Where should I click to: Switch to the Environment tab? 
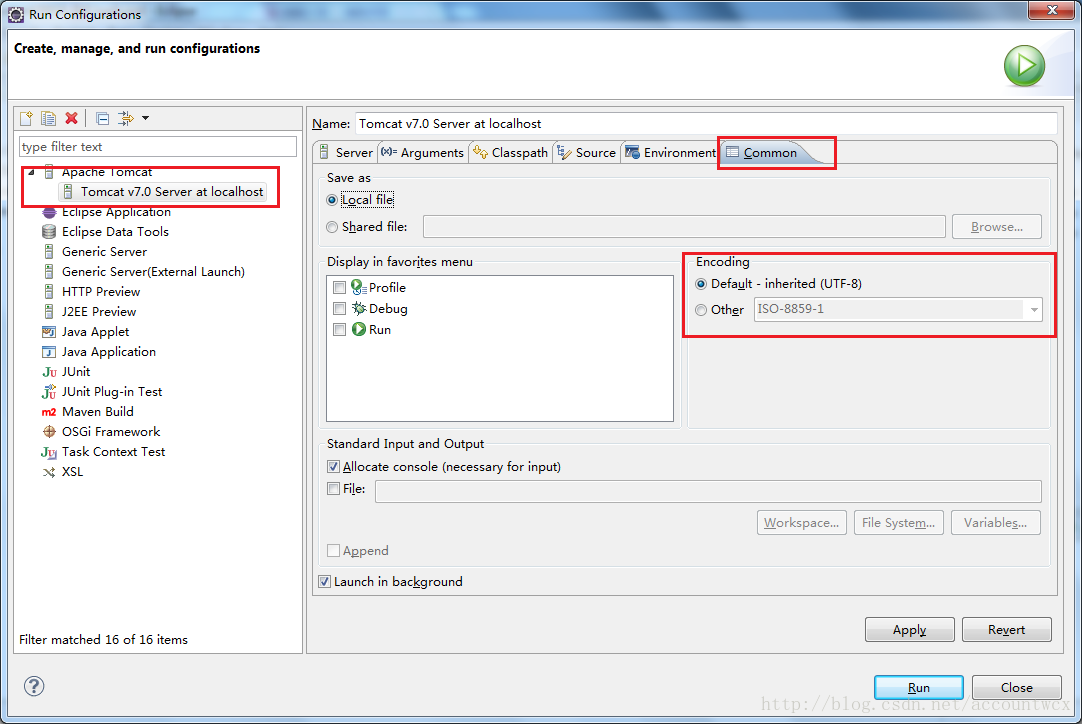(x=671, y=153)
